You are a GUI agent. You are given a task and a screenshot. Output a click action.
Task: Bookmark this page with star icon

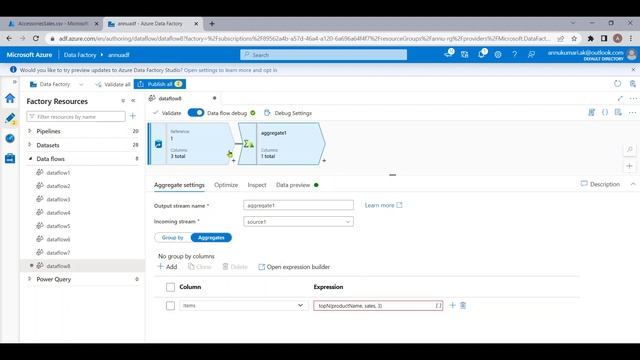click(574, 38)
